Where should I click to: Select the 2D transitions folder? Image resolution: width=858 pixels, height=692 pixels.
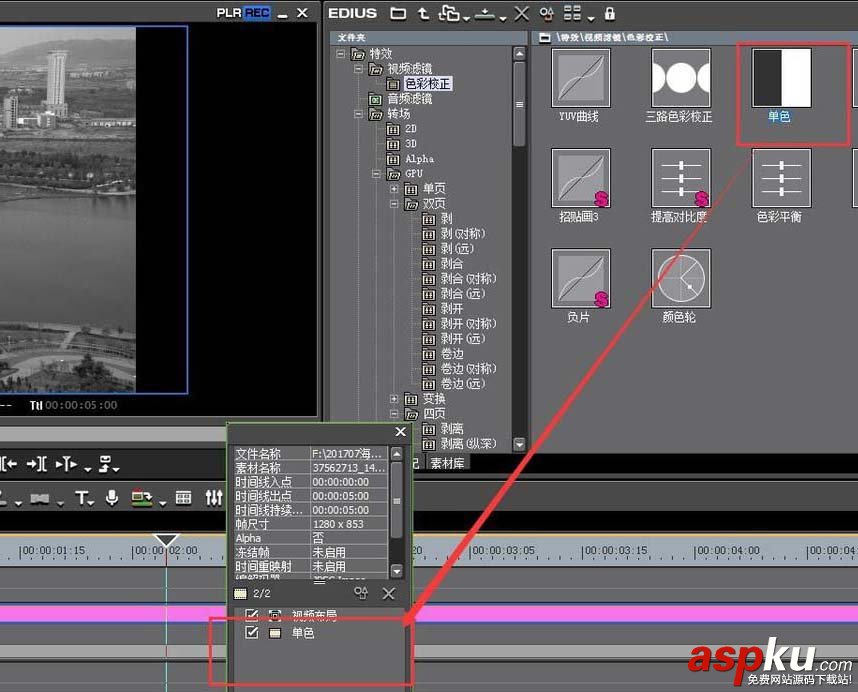411,129
